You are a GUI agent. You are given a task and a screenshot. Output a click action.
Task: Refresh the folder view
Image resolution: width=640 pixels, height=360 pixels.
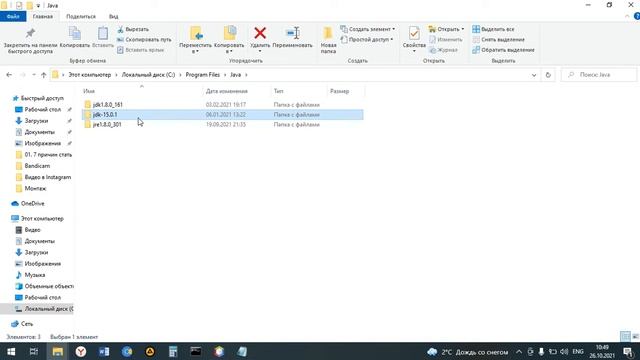tap(548, 75)
